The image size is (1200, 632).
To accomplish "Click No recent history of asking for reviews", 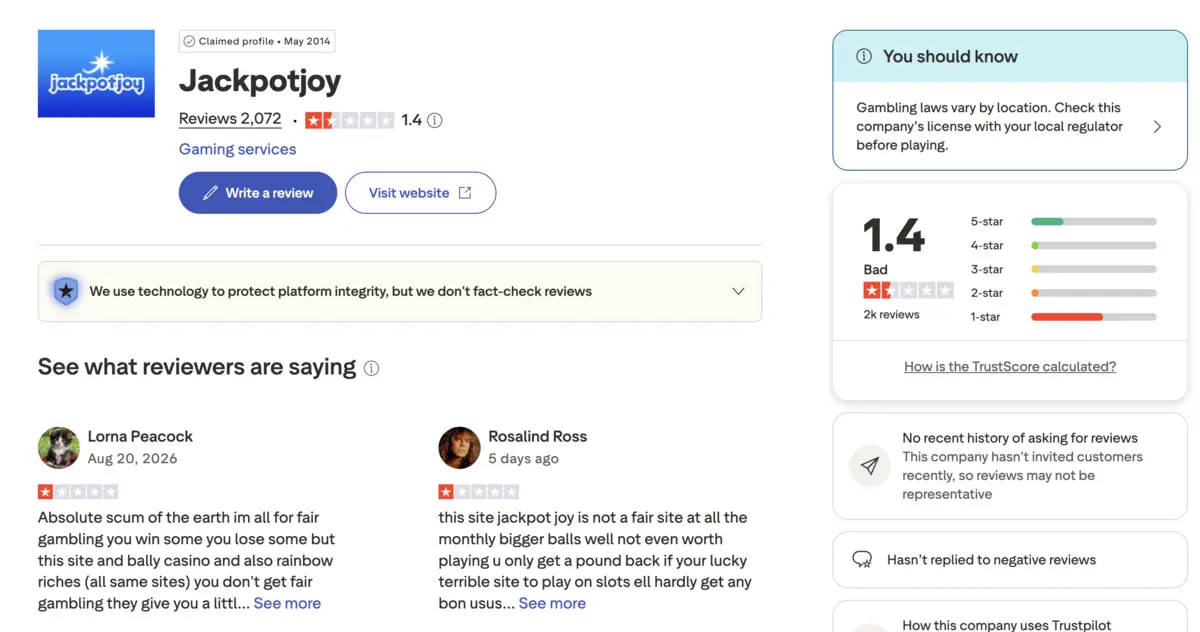I will [x=1020, y=438].
